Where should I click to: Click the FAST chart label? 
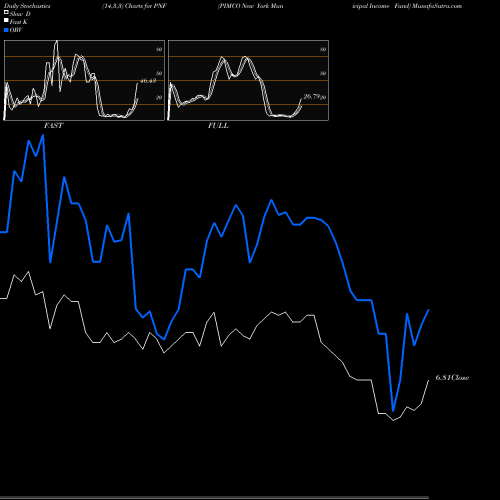[x=54, y=126]
